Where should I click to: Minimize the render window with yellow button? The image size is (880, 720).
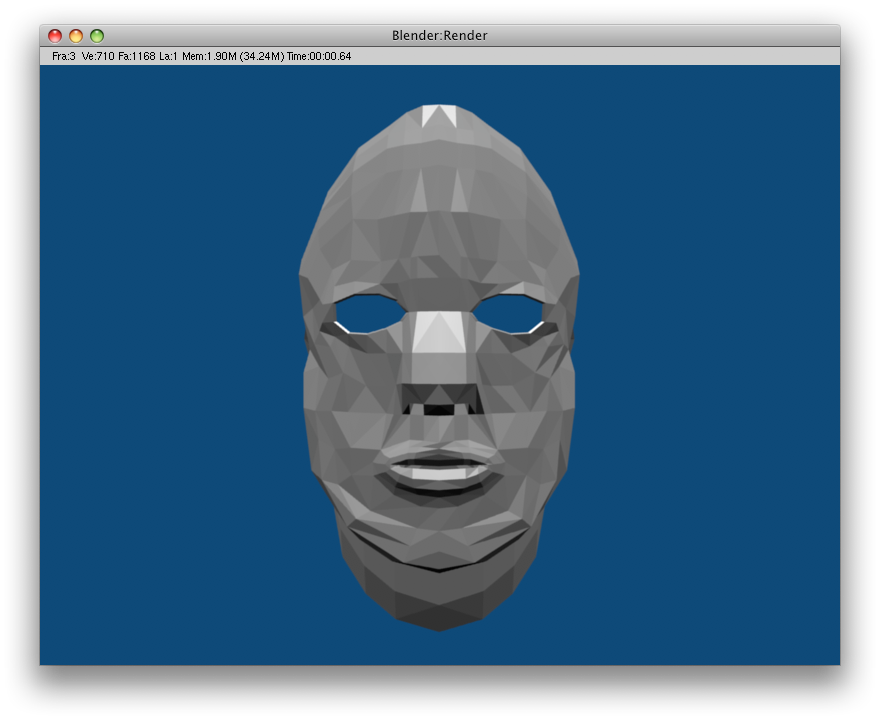[76, 36]
